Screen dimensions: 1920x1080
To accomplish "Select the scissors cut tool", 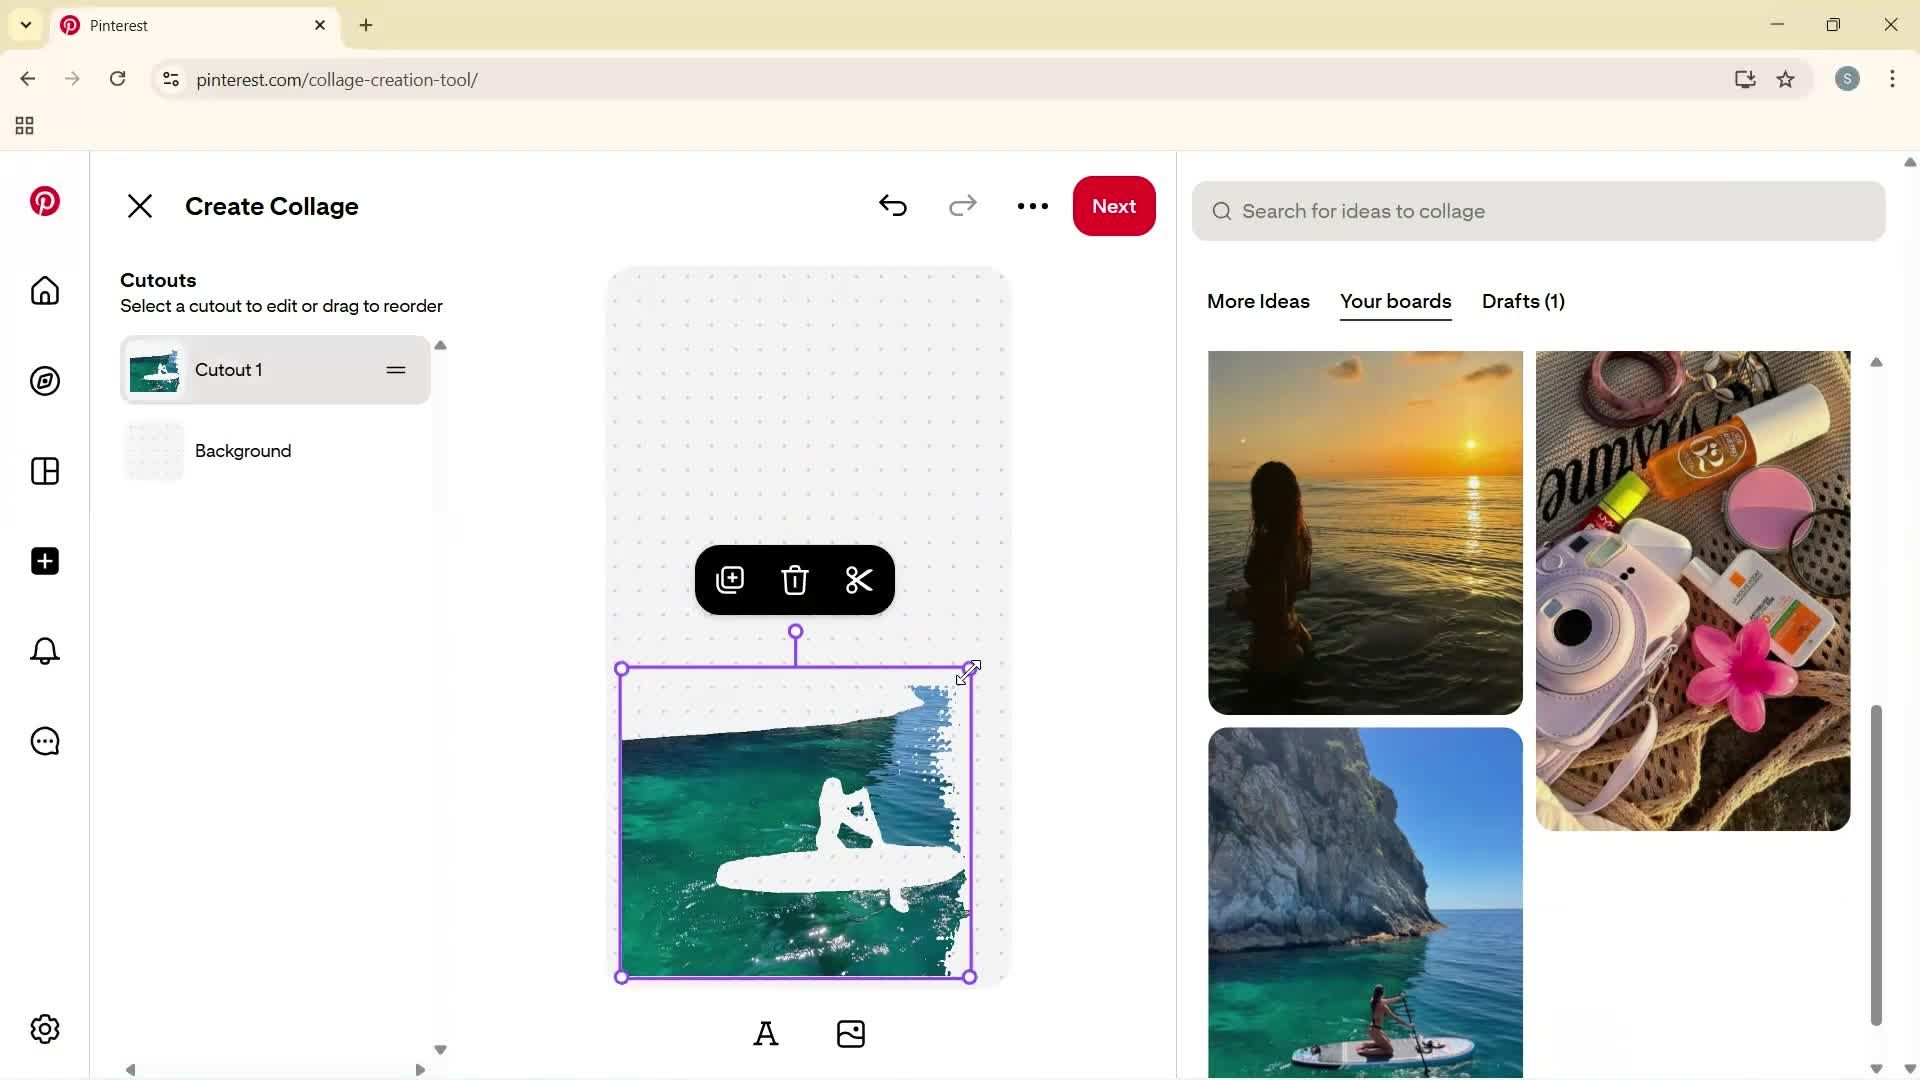I will click(x=858, y=580).
